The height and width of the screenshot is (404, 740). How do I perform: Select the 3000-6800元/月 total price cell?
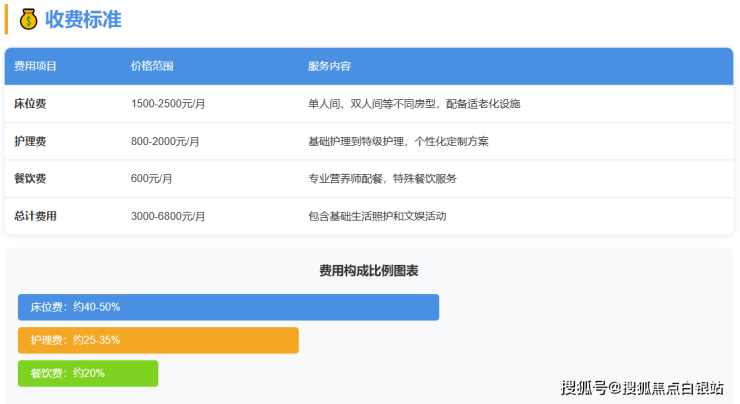[168, 216]
